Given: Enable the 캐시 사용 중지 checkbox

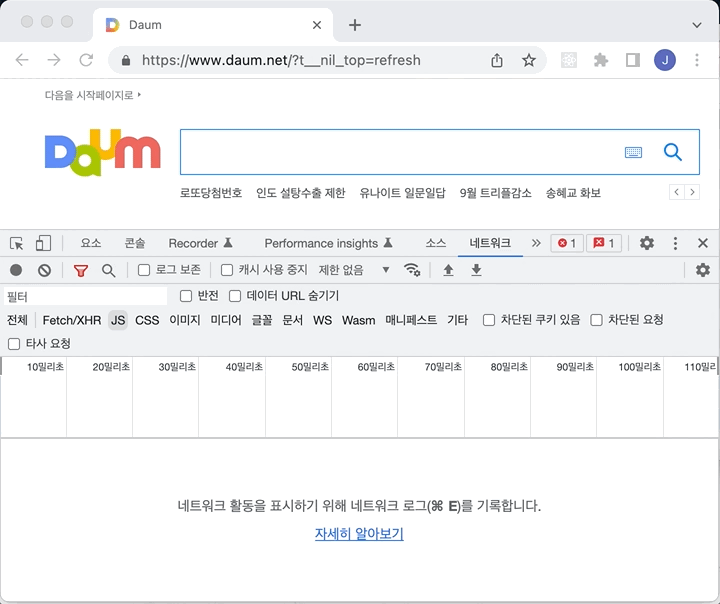Looking at the screenshot, I should coord(227,270).
